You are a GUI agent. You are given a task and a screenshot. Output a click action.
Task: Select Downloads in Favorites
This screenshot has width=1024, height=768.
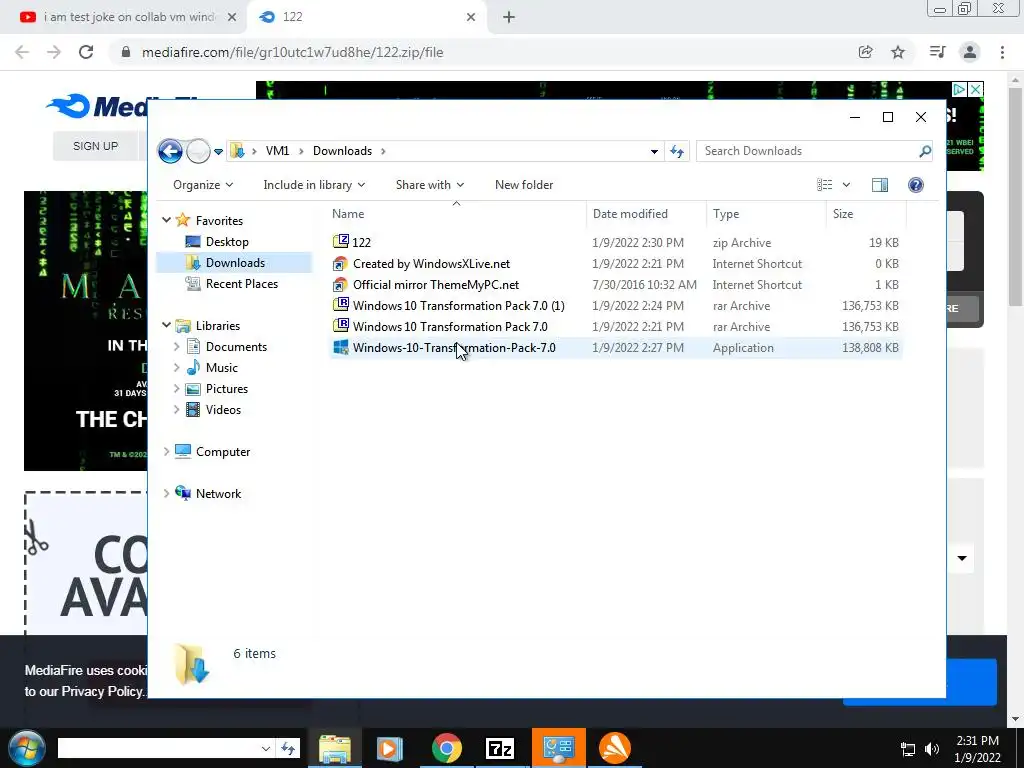tap(235, 263)
